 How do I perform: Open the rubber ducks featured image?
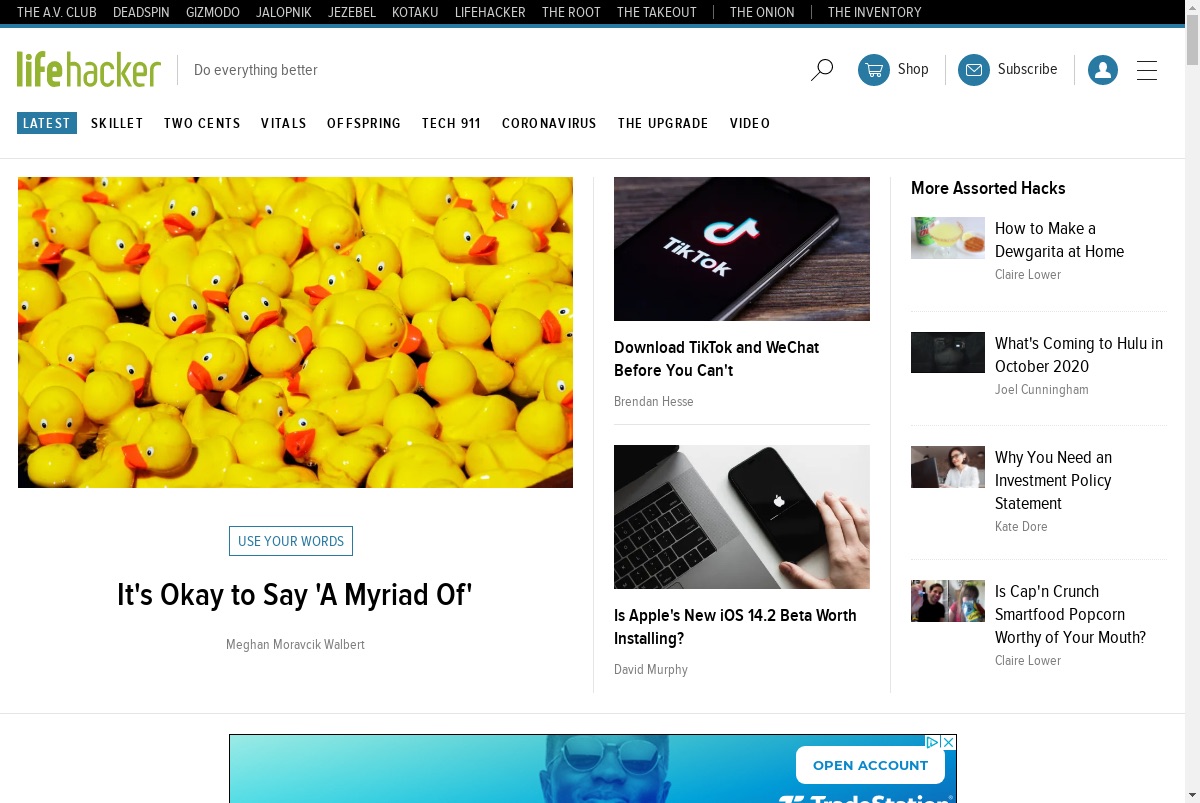coord(295,332)
